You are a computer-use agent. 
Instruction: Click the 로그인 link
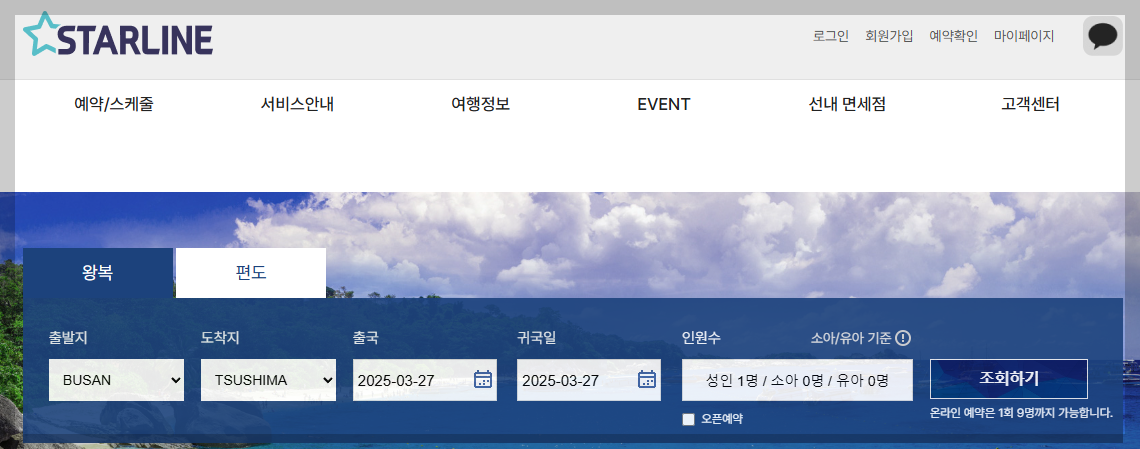tap(831, 36)
